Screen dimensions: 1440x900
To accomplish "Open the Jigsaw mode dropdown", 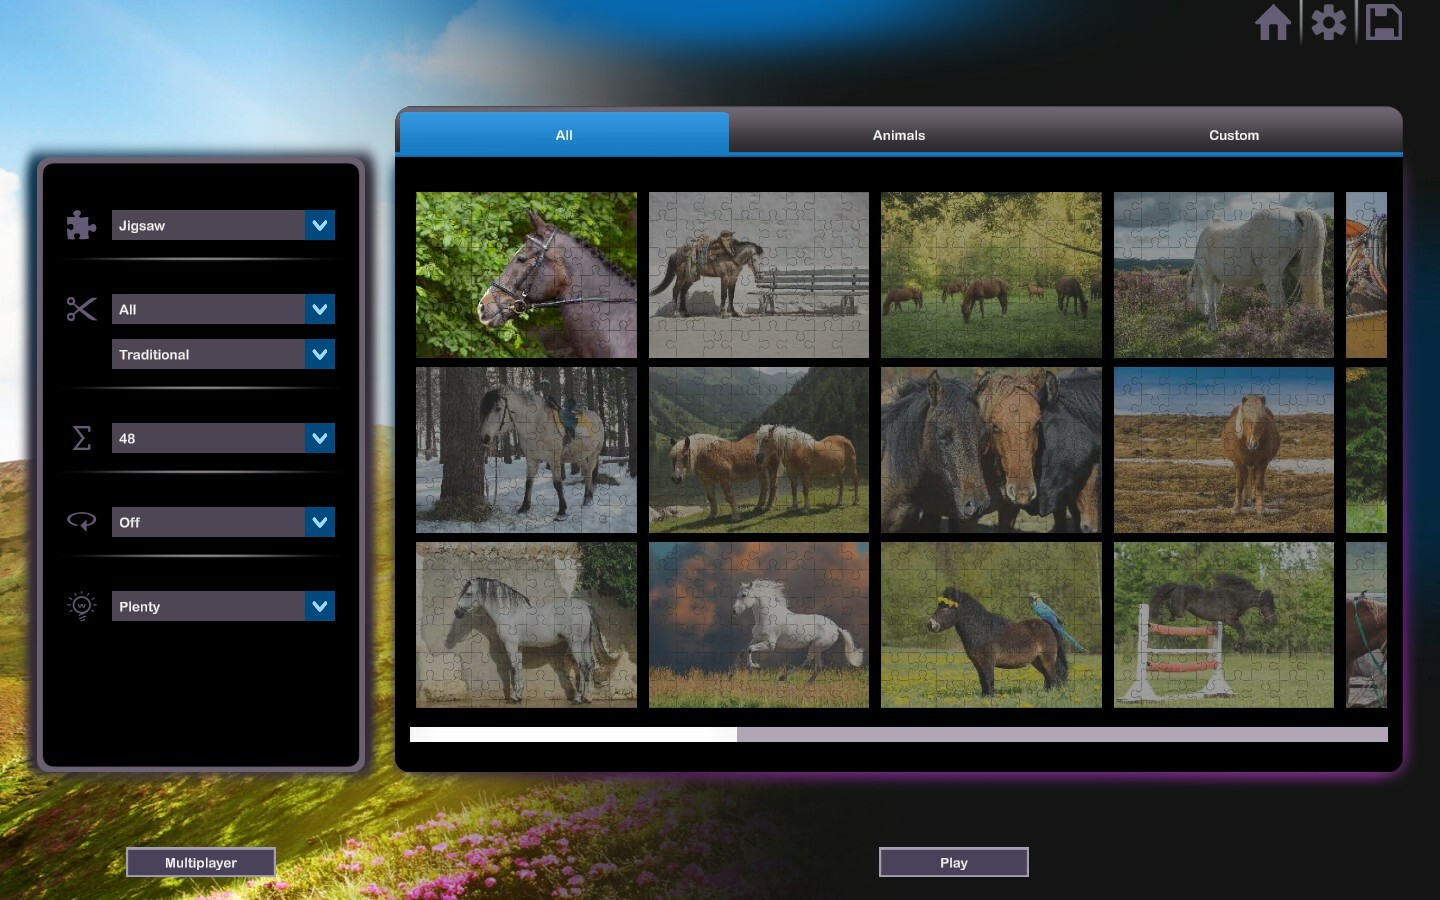I will point(223,225).
